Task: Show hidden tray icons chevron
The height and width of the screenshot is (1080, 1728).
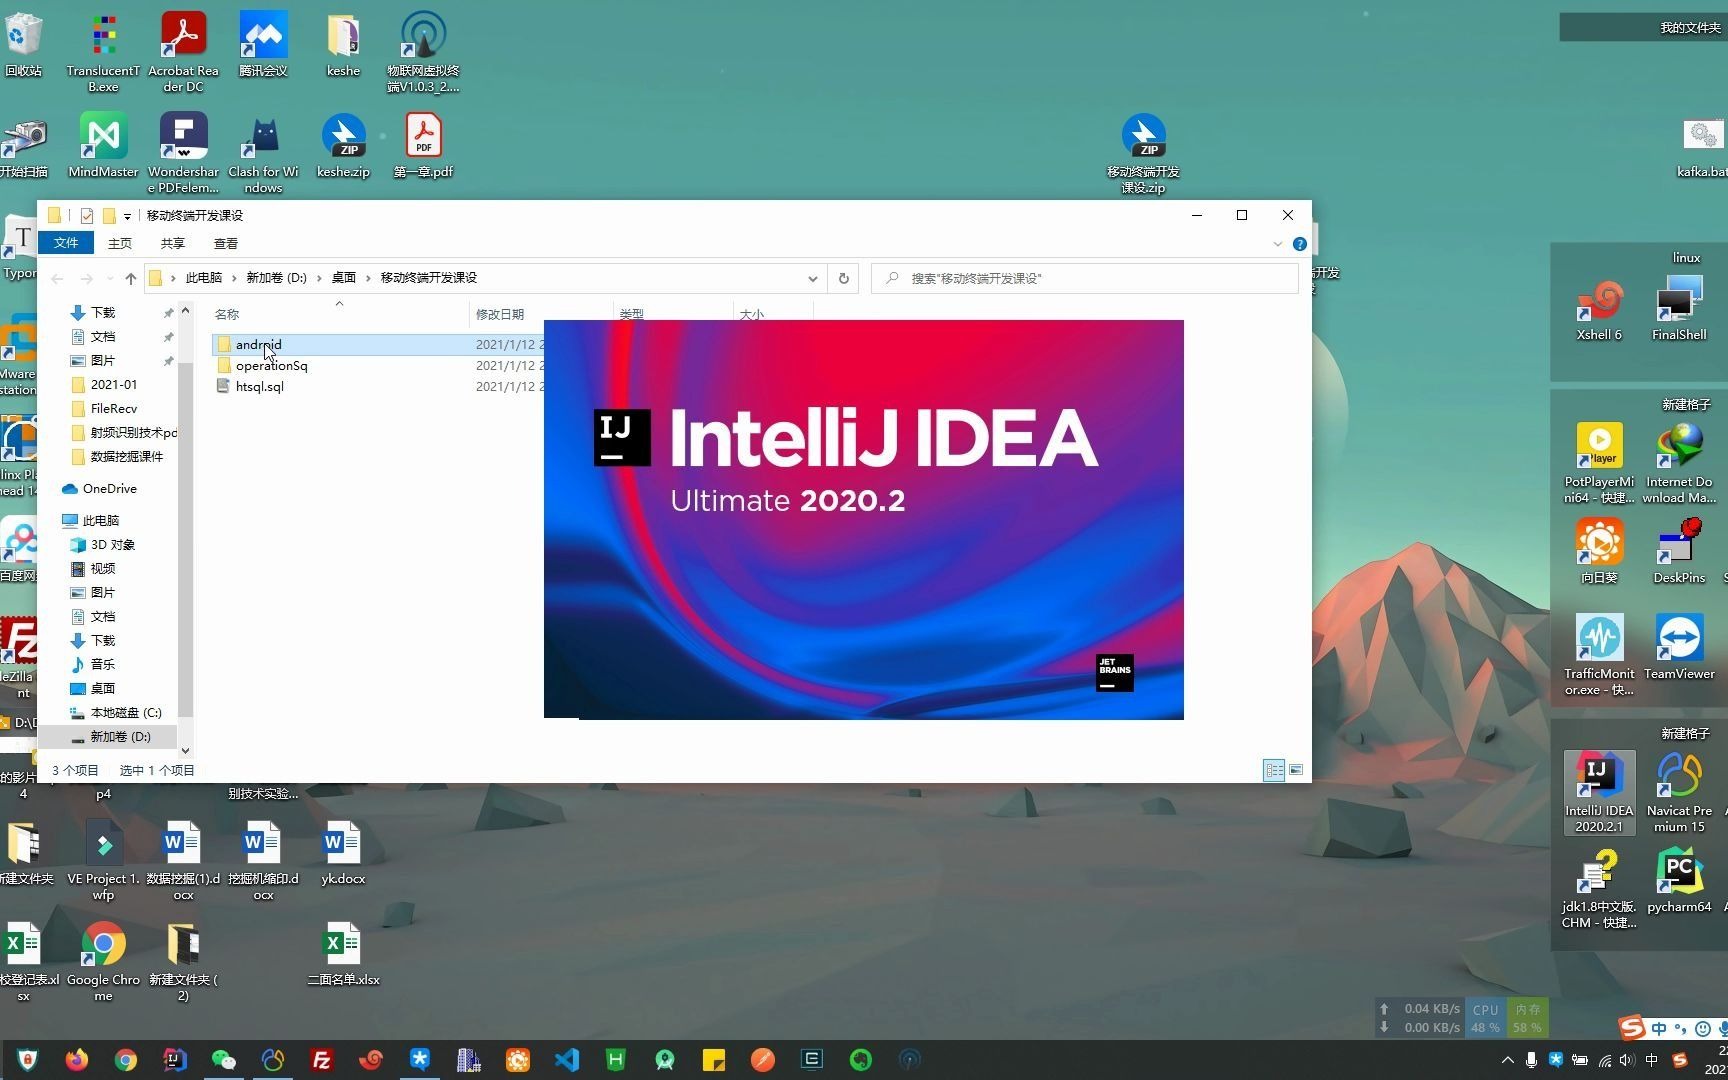Action: [x=1507, y=1060]
